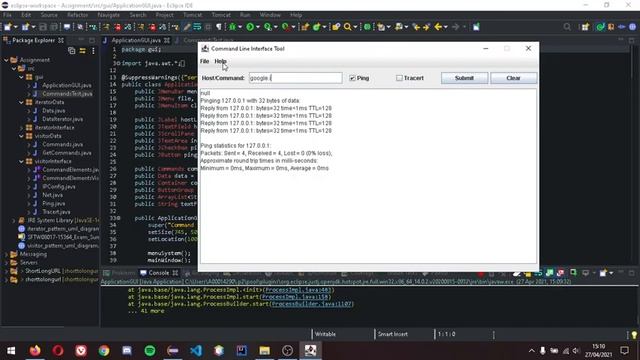The height and width of the screenshot is (360, 640).
Task: Open the New file dropdown arrow
Action: click(16, 27)
